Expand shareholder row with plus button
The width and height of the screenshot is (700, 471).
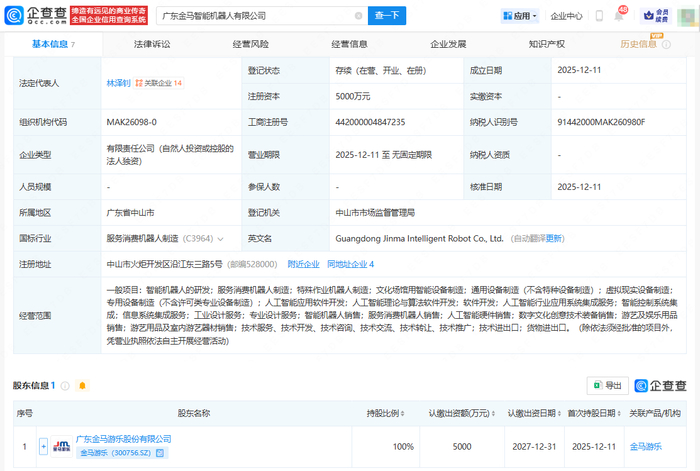coord(43,446)
